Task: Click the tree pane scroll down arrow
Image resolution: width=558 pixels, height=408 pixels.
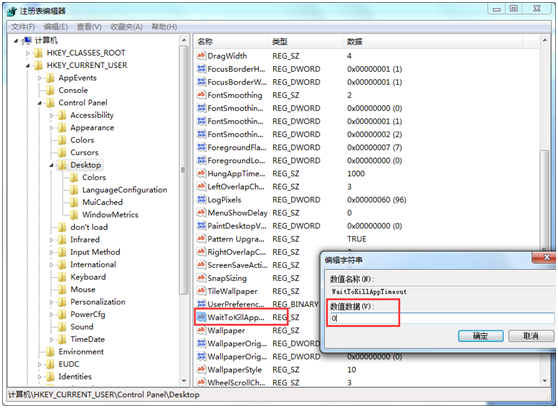Action: click(184, 381)
